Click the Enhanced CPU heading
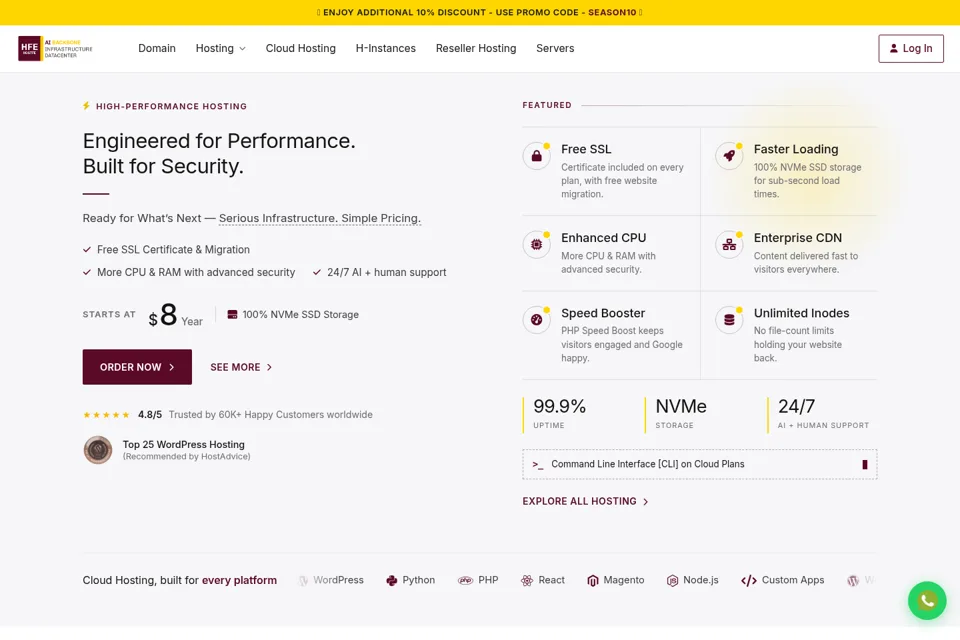This screenshot has width=960, height=640. click(604, 238)
